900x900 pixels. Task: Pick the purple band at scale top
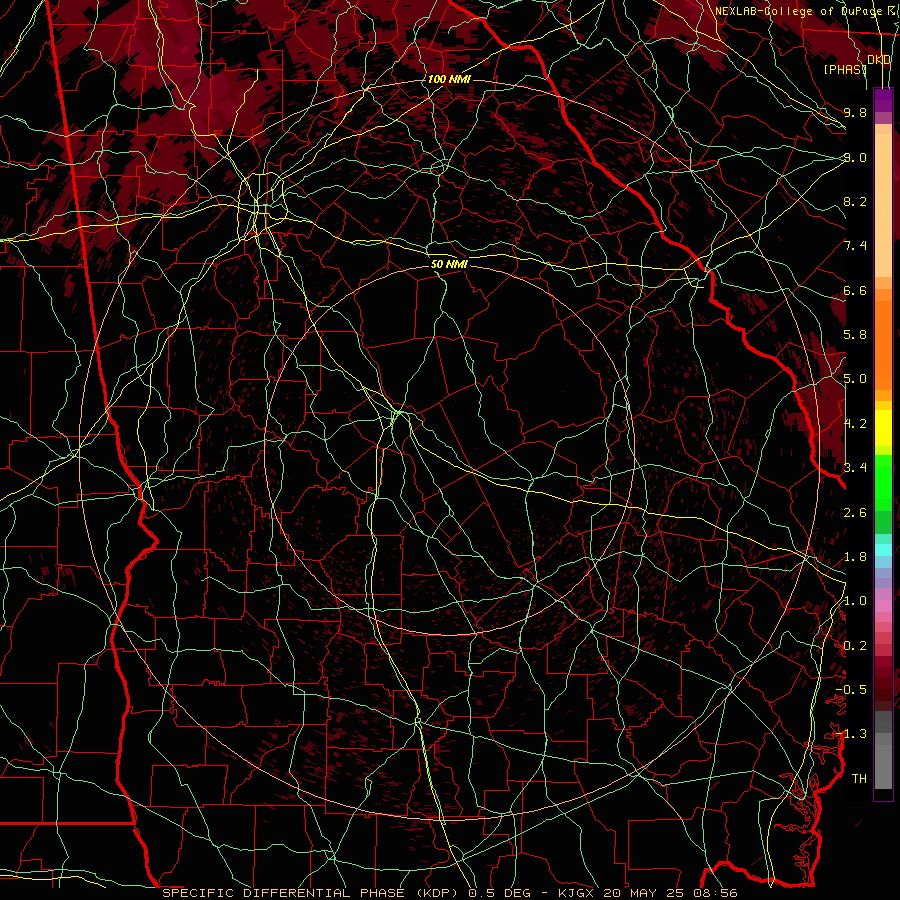[883, 100]
